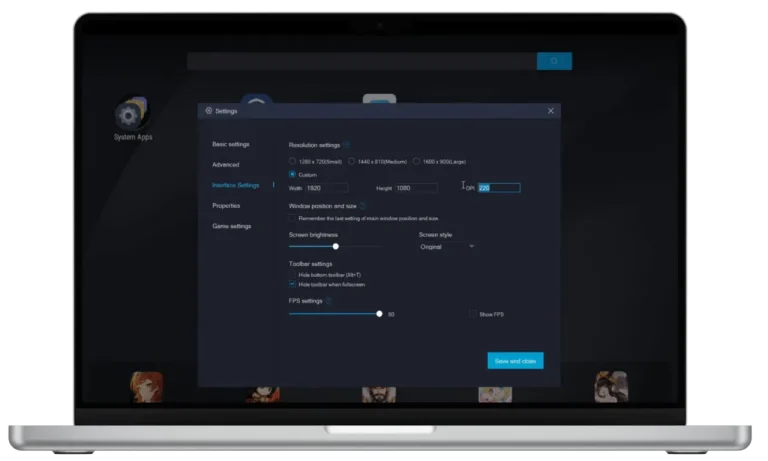Click the Height input field
768x461 pixels.
click(x=416, y=188)
